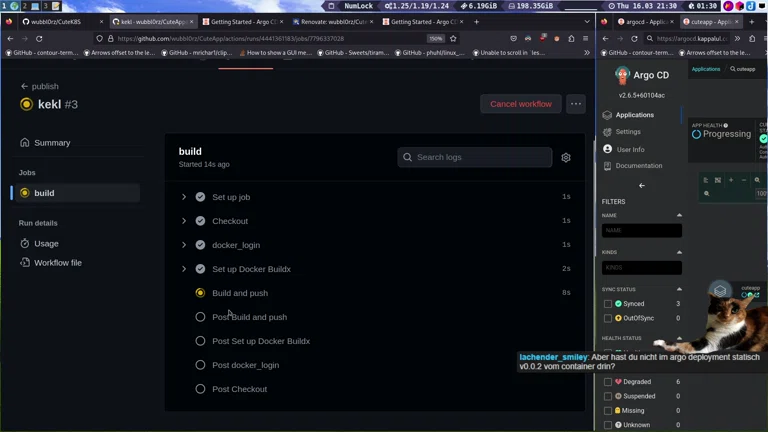
Task: Click the NAME filter input
Action: (x=642, y=230)
